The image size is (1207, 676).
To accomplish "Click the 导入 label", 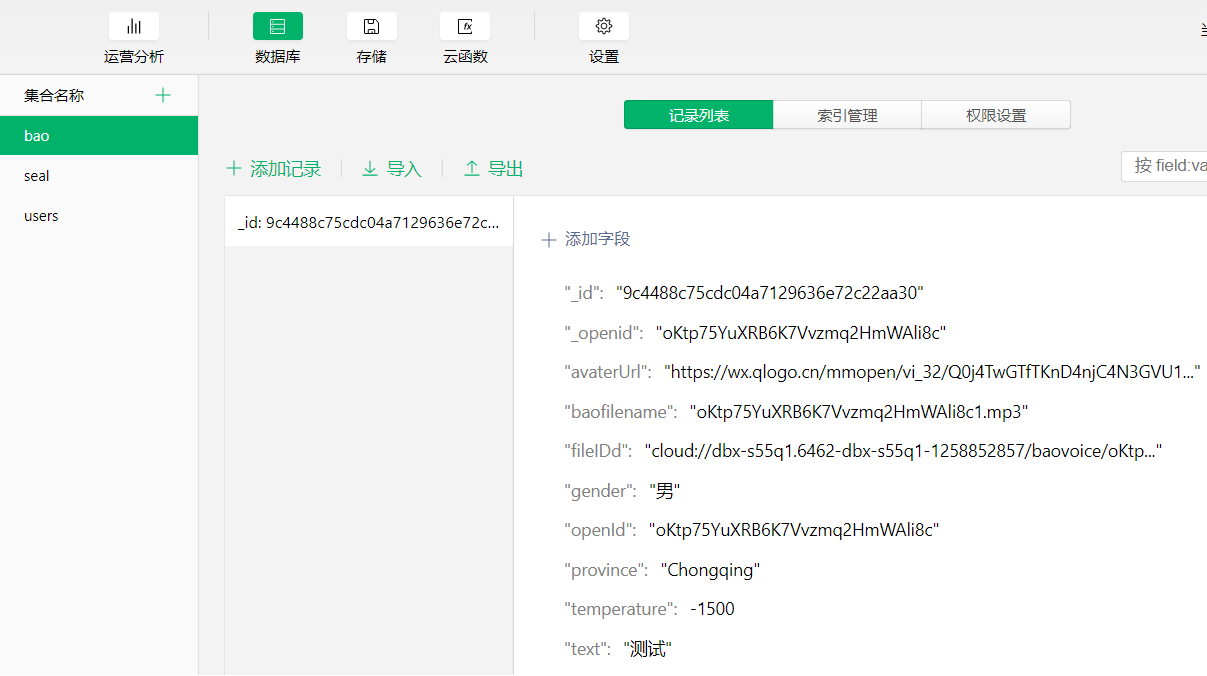I will (404, 169).
